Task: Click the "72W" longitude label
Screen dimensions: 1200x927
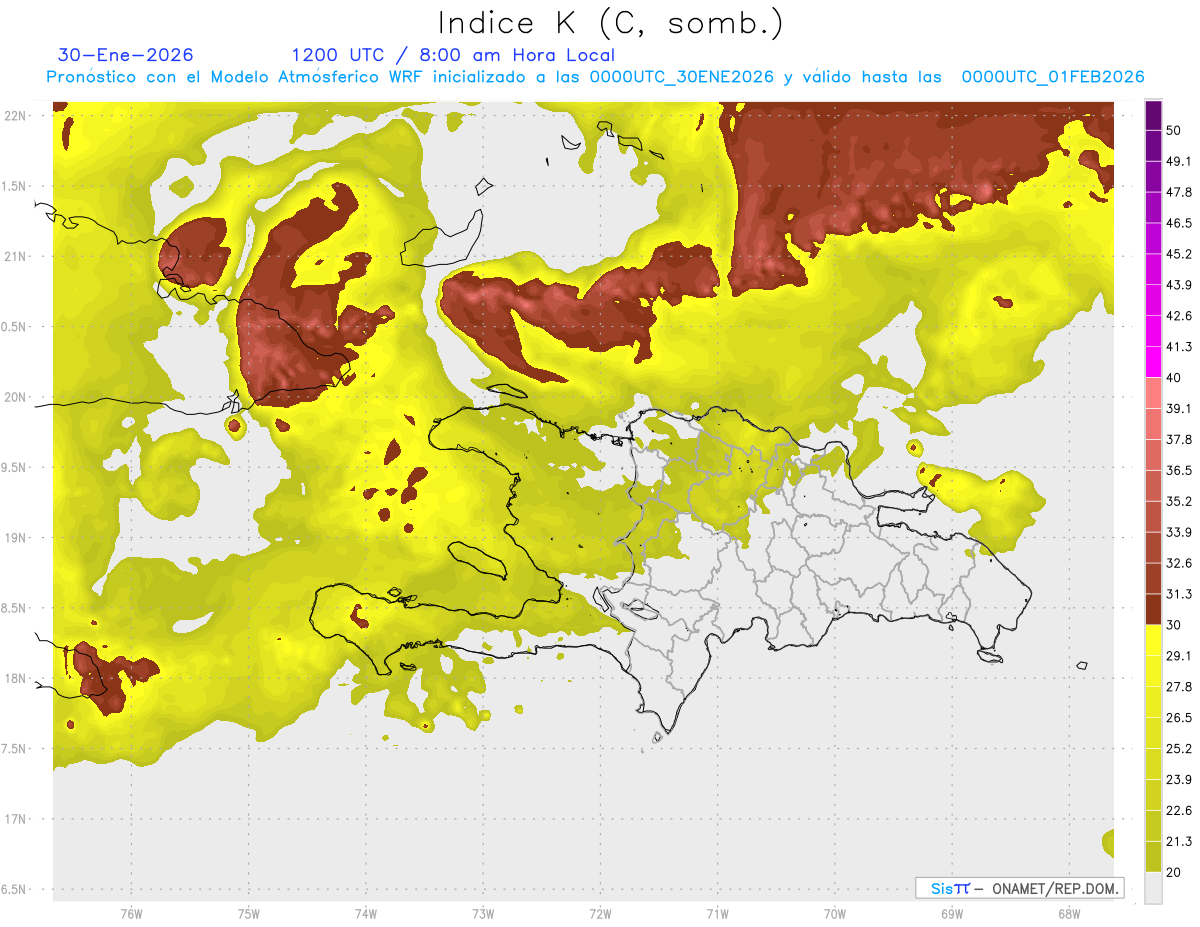Action: [x=600, y=913]
